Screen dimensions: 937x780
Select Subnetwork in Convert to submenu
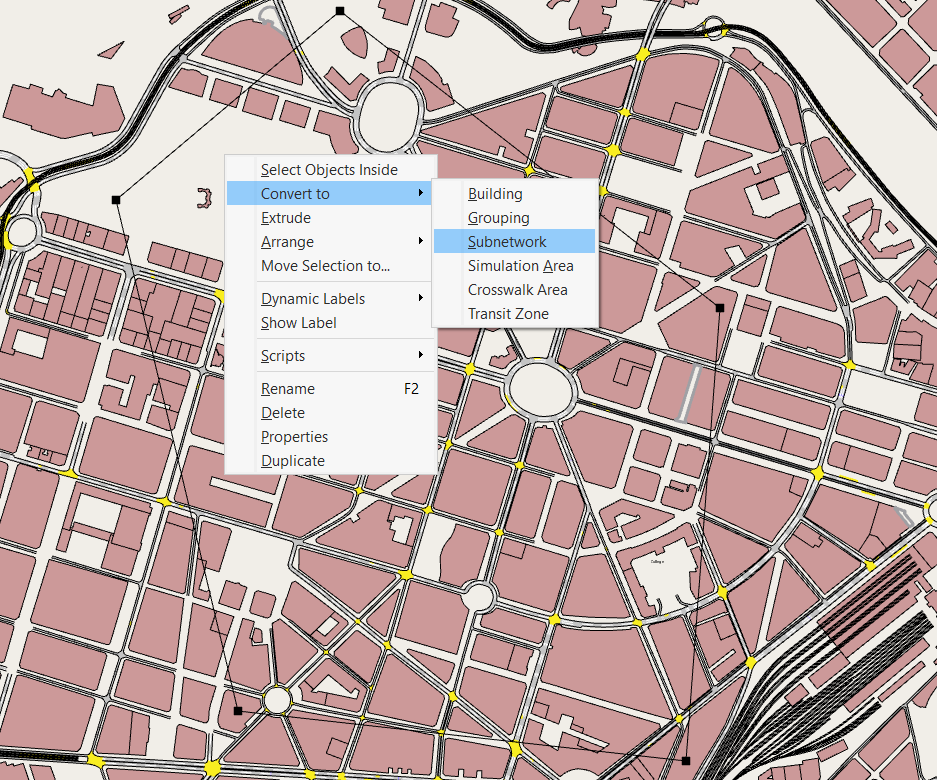point(507,242)
